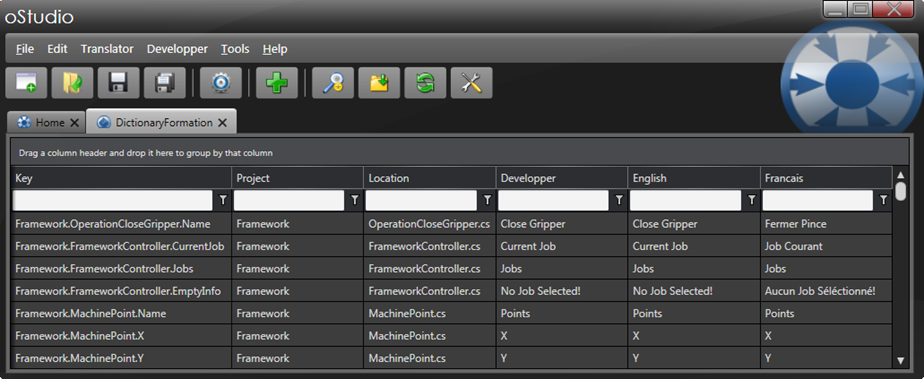Focus the English column filter text box

point(685,200)
